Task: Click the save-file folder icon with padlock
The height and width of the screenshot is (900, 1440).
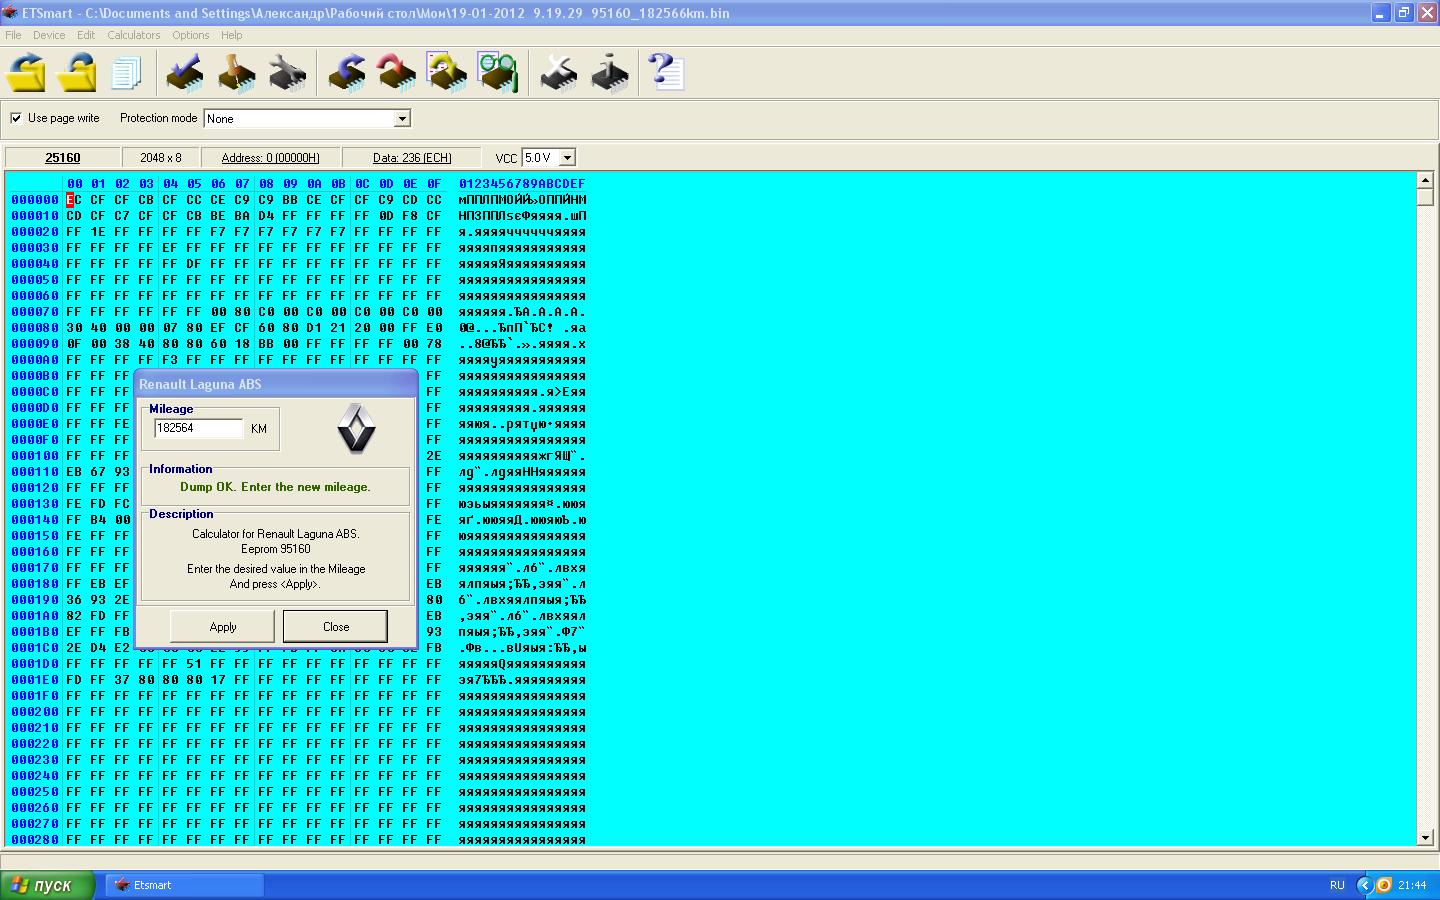Action: (x=76, y=73)
